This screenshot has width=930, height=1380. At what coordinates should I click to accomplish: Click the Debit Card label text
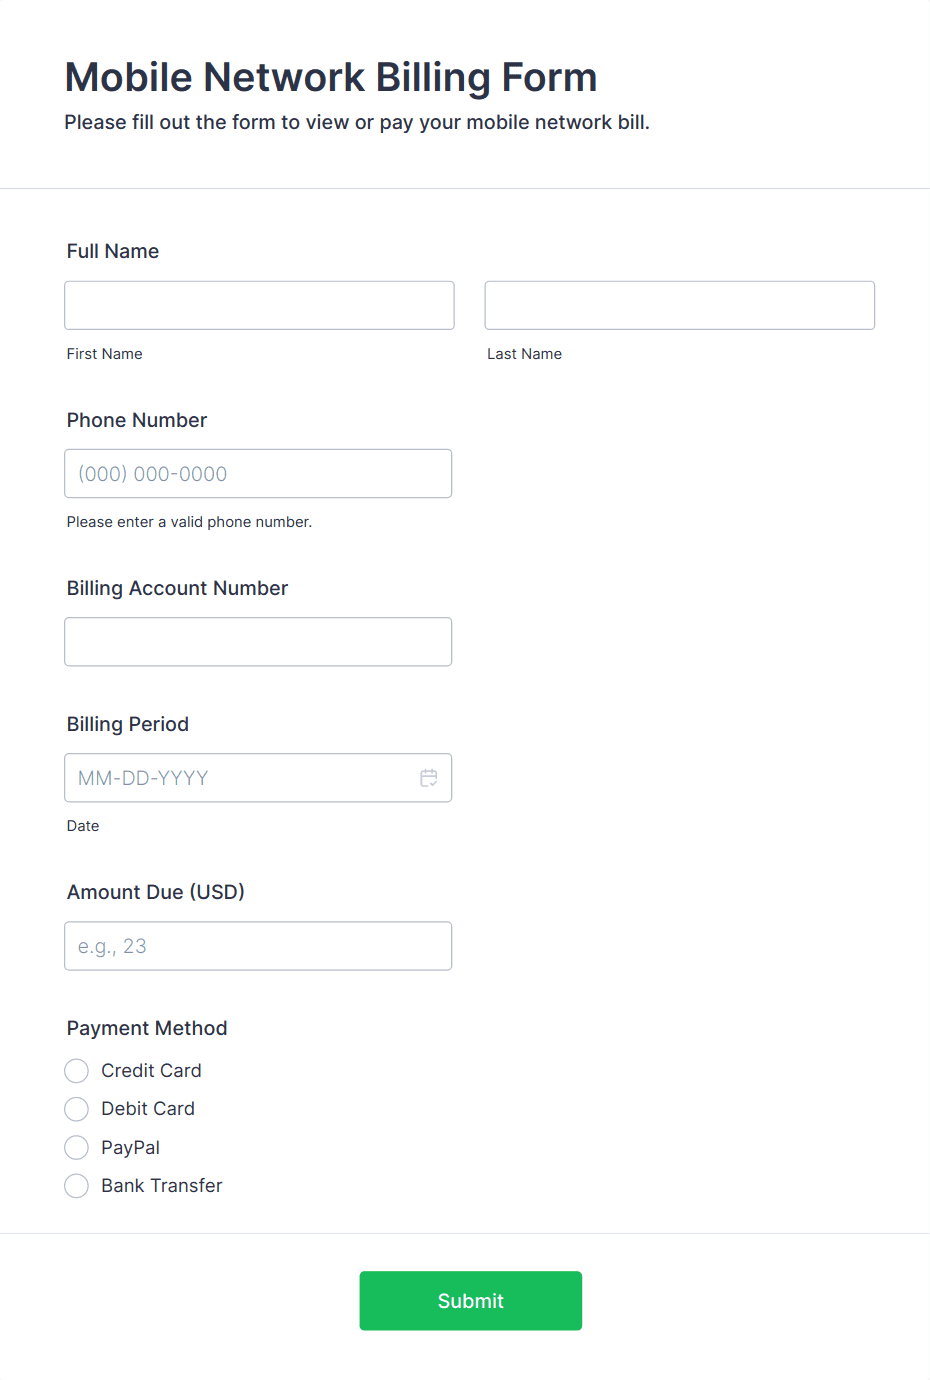148,1109
